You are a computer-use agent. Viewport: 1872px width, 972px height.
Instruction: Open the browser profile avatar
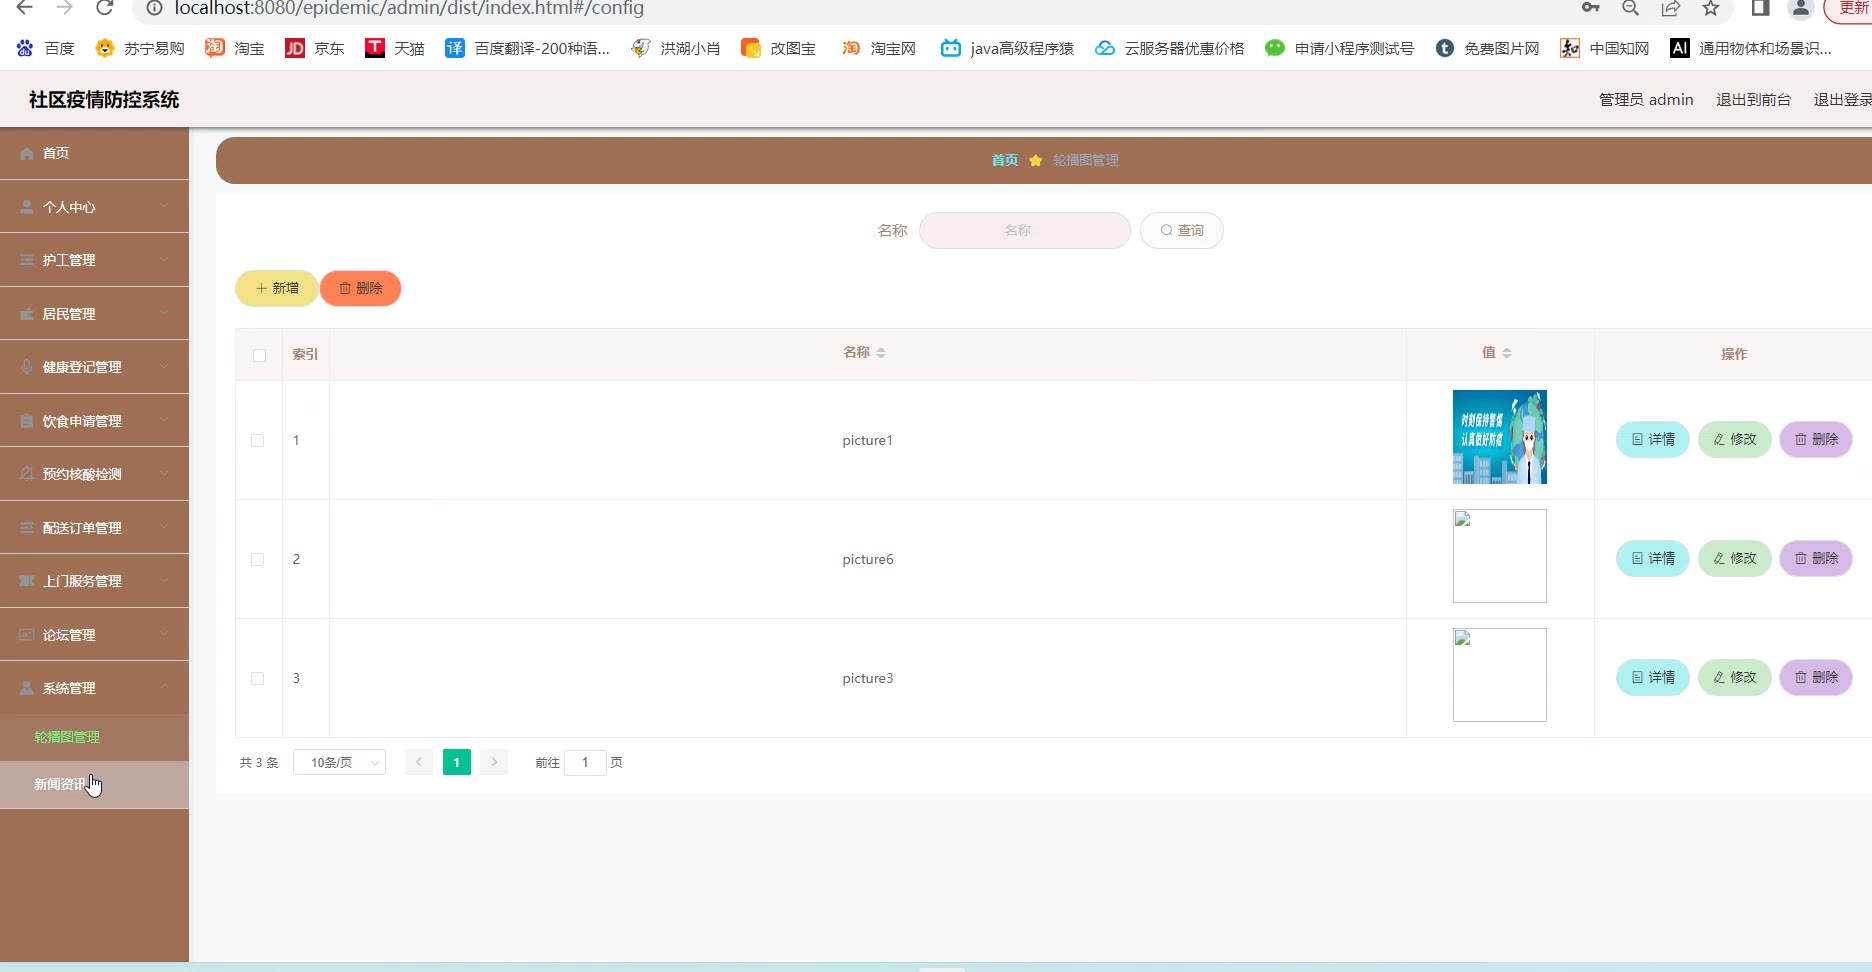point(1801,8)
